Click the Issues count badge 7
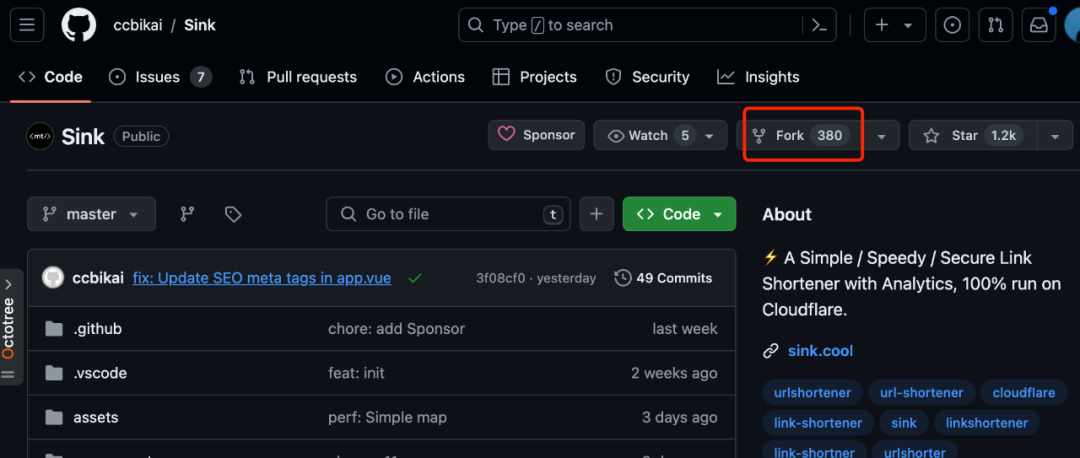Viewport: 1080px width, 458px height. pos(200,77)
